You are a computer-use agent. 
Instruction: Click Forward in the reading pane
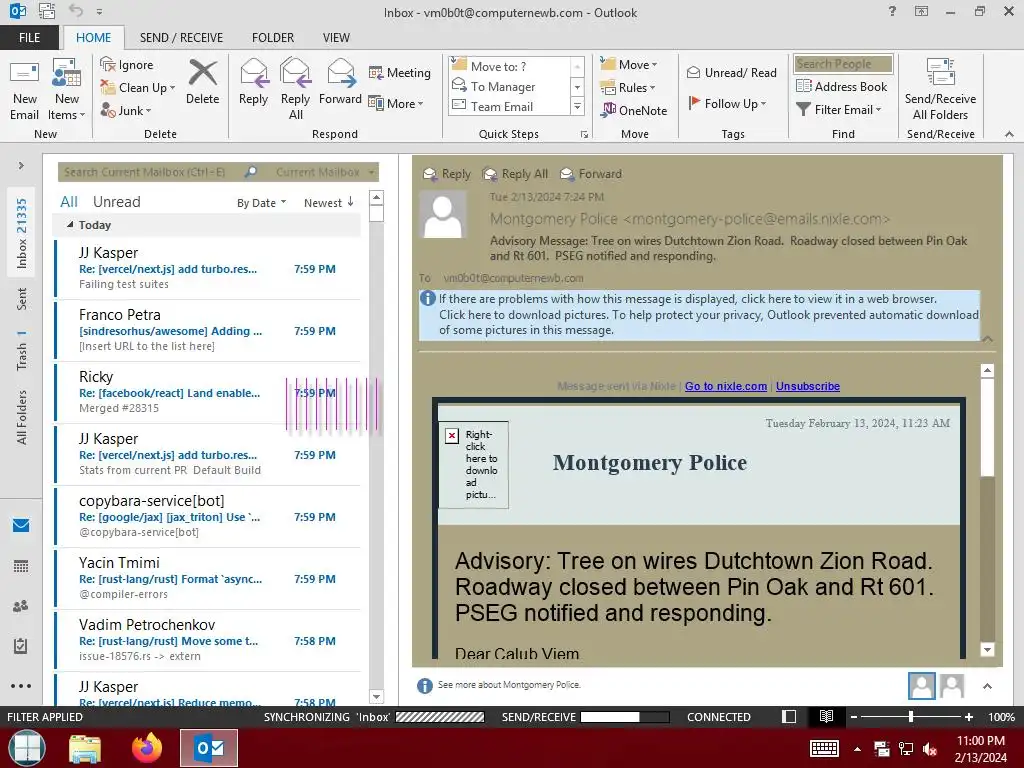pos(591,174)
